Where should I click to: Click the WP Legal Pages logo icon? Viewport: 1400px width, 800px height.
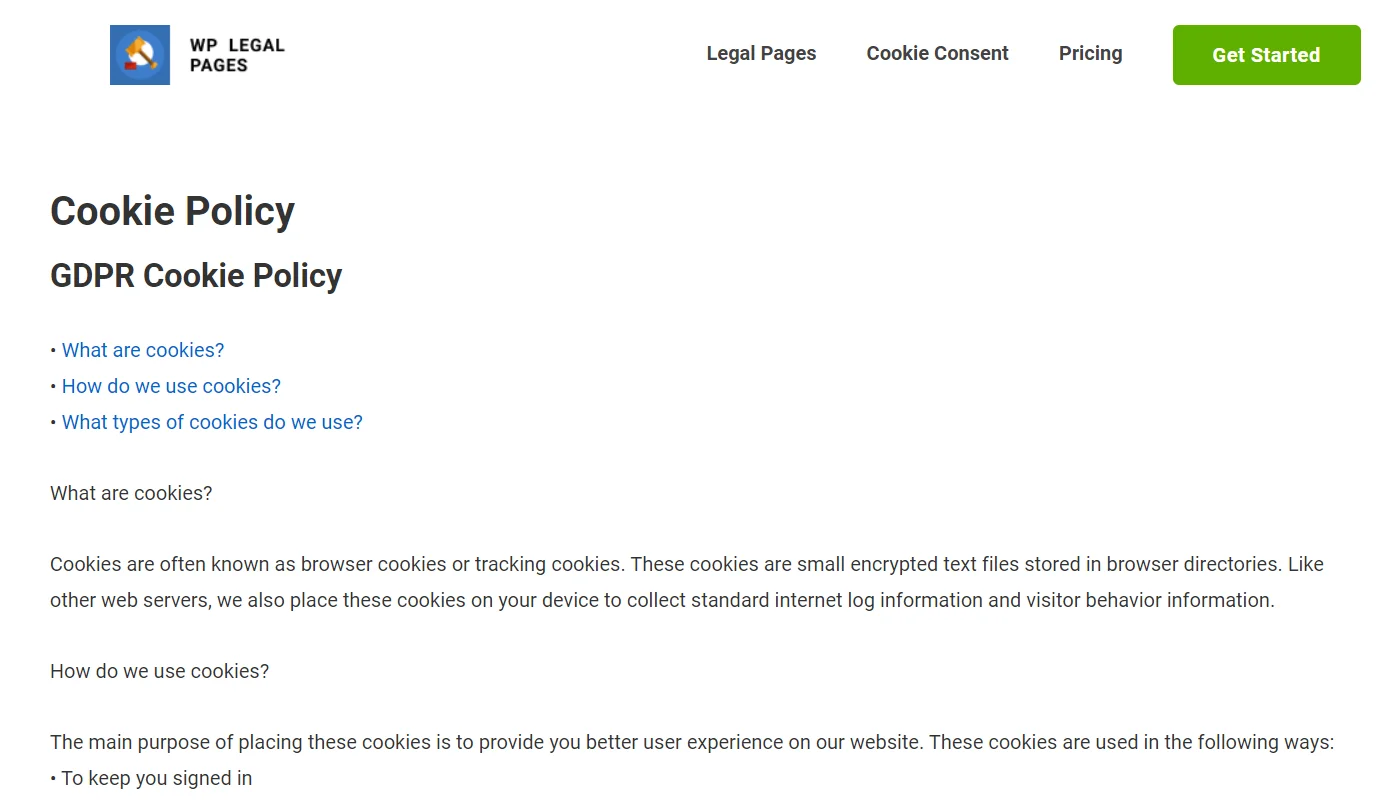140,55
